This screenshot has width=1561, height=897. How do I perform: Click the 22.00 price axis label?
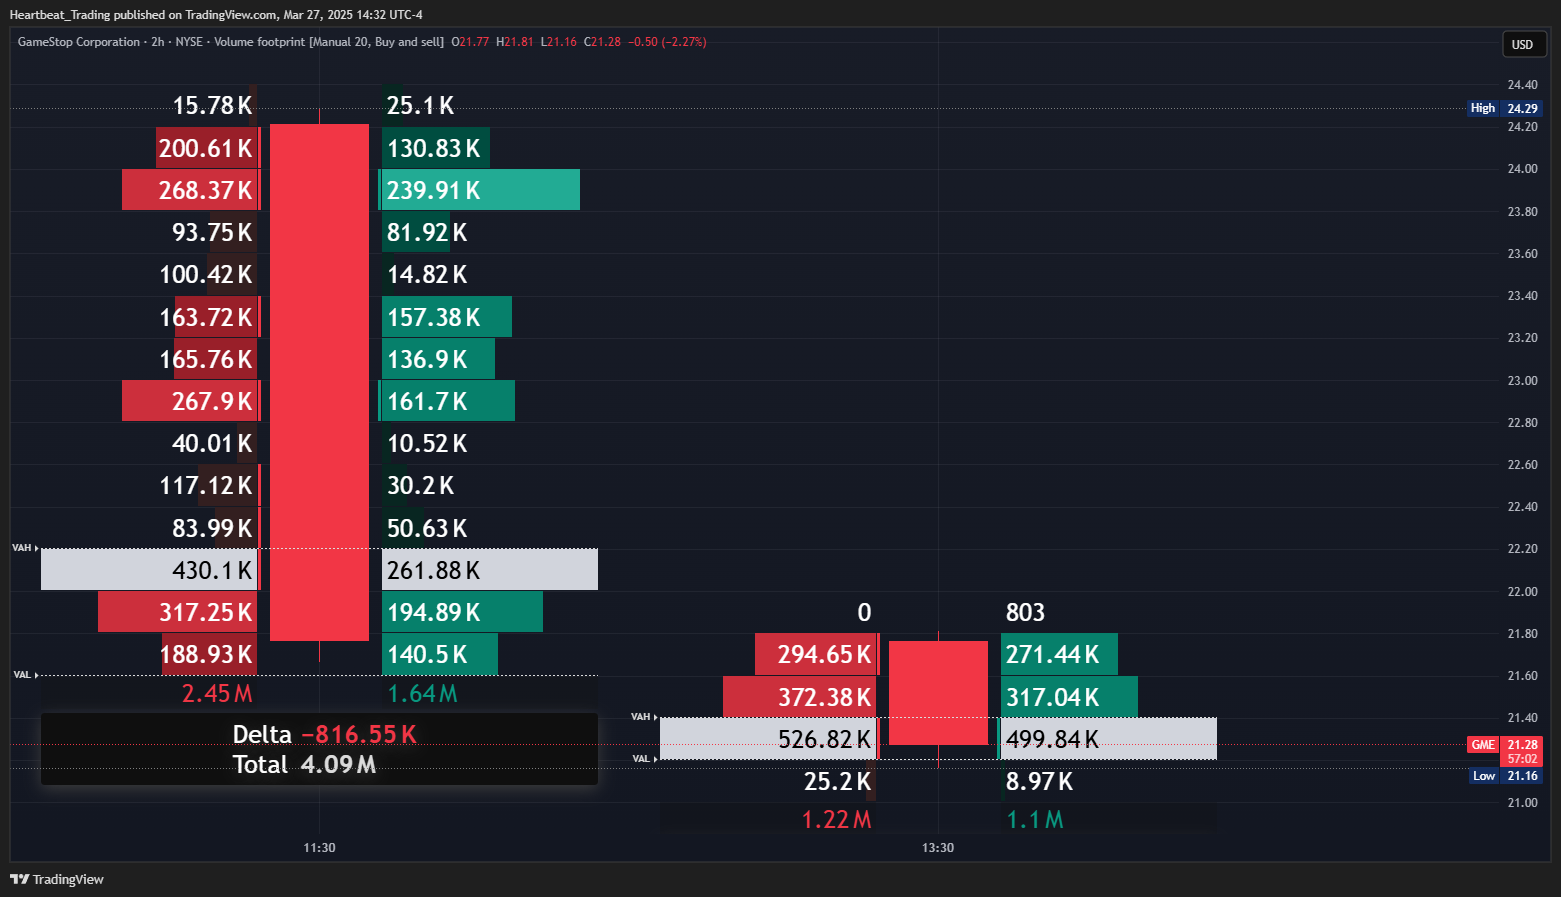coord(1522,592)
